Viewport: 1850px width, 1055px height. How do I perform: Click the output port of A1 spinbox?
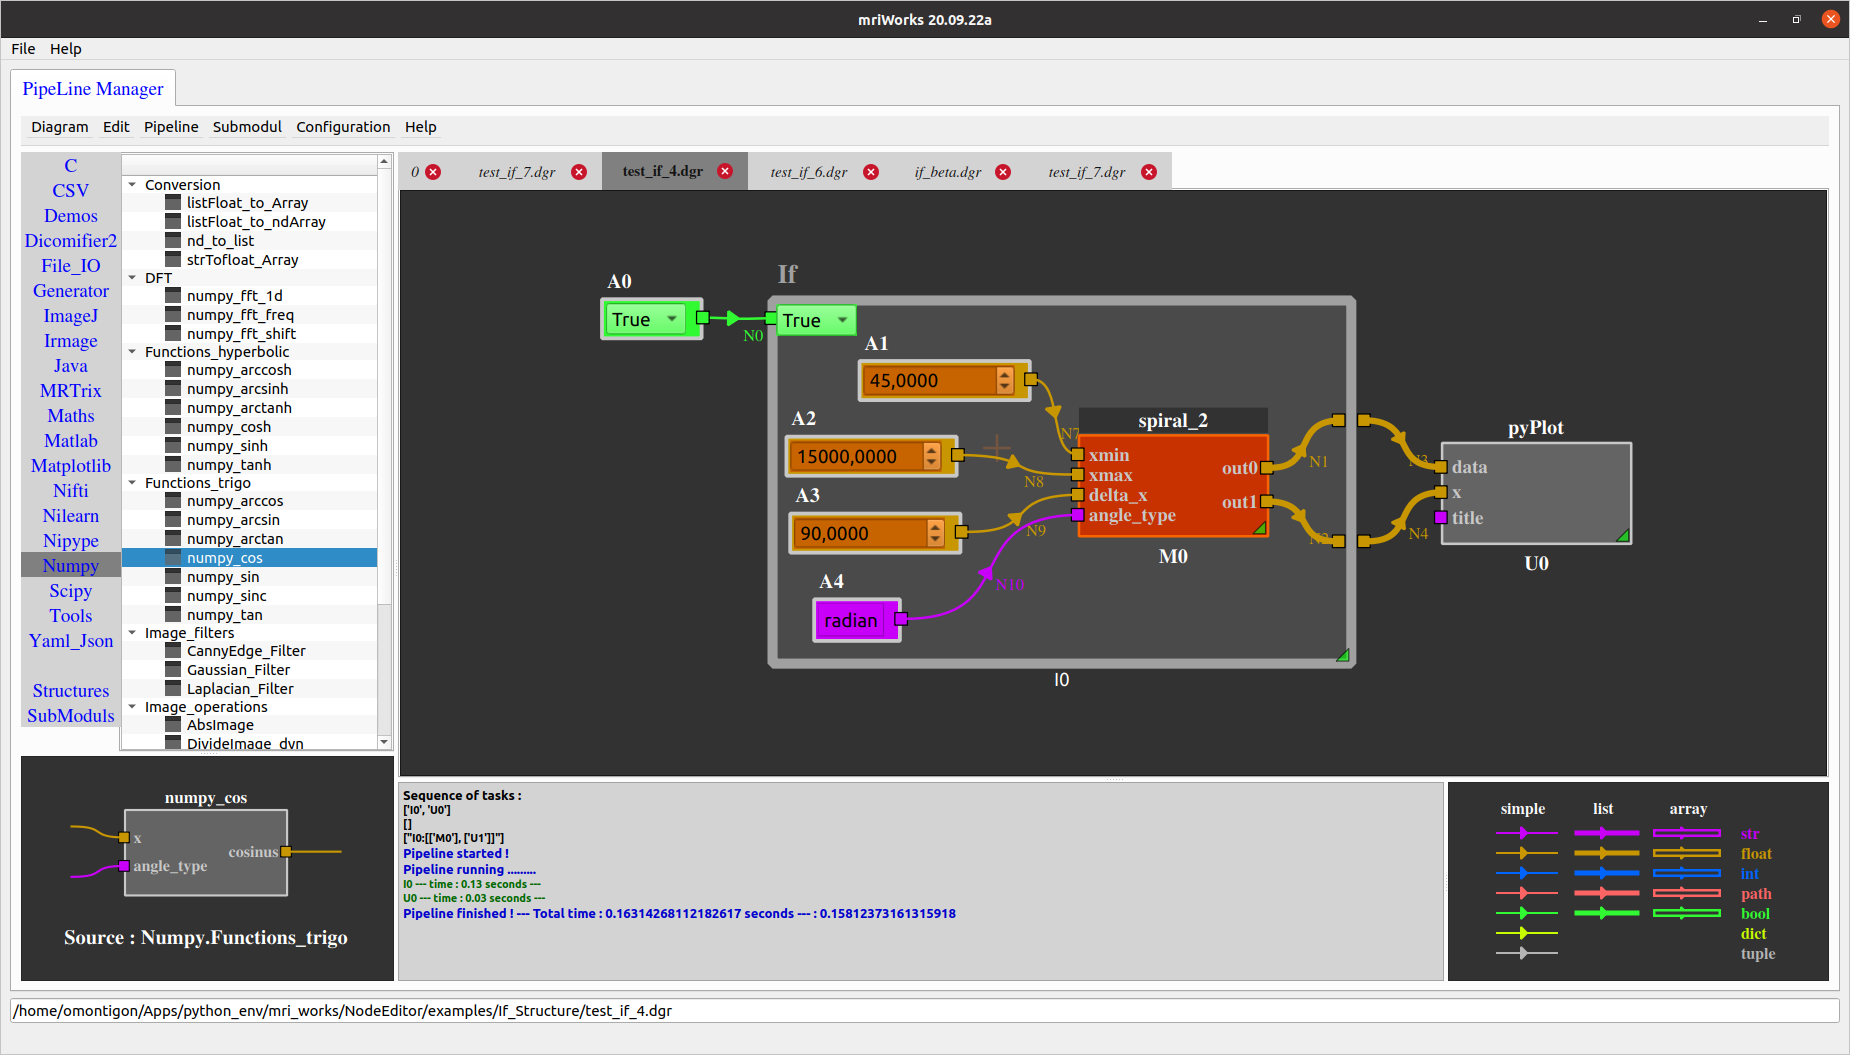(1030, 379)
